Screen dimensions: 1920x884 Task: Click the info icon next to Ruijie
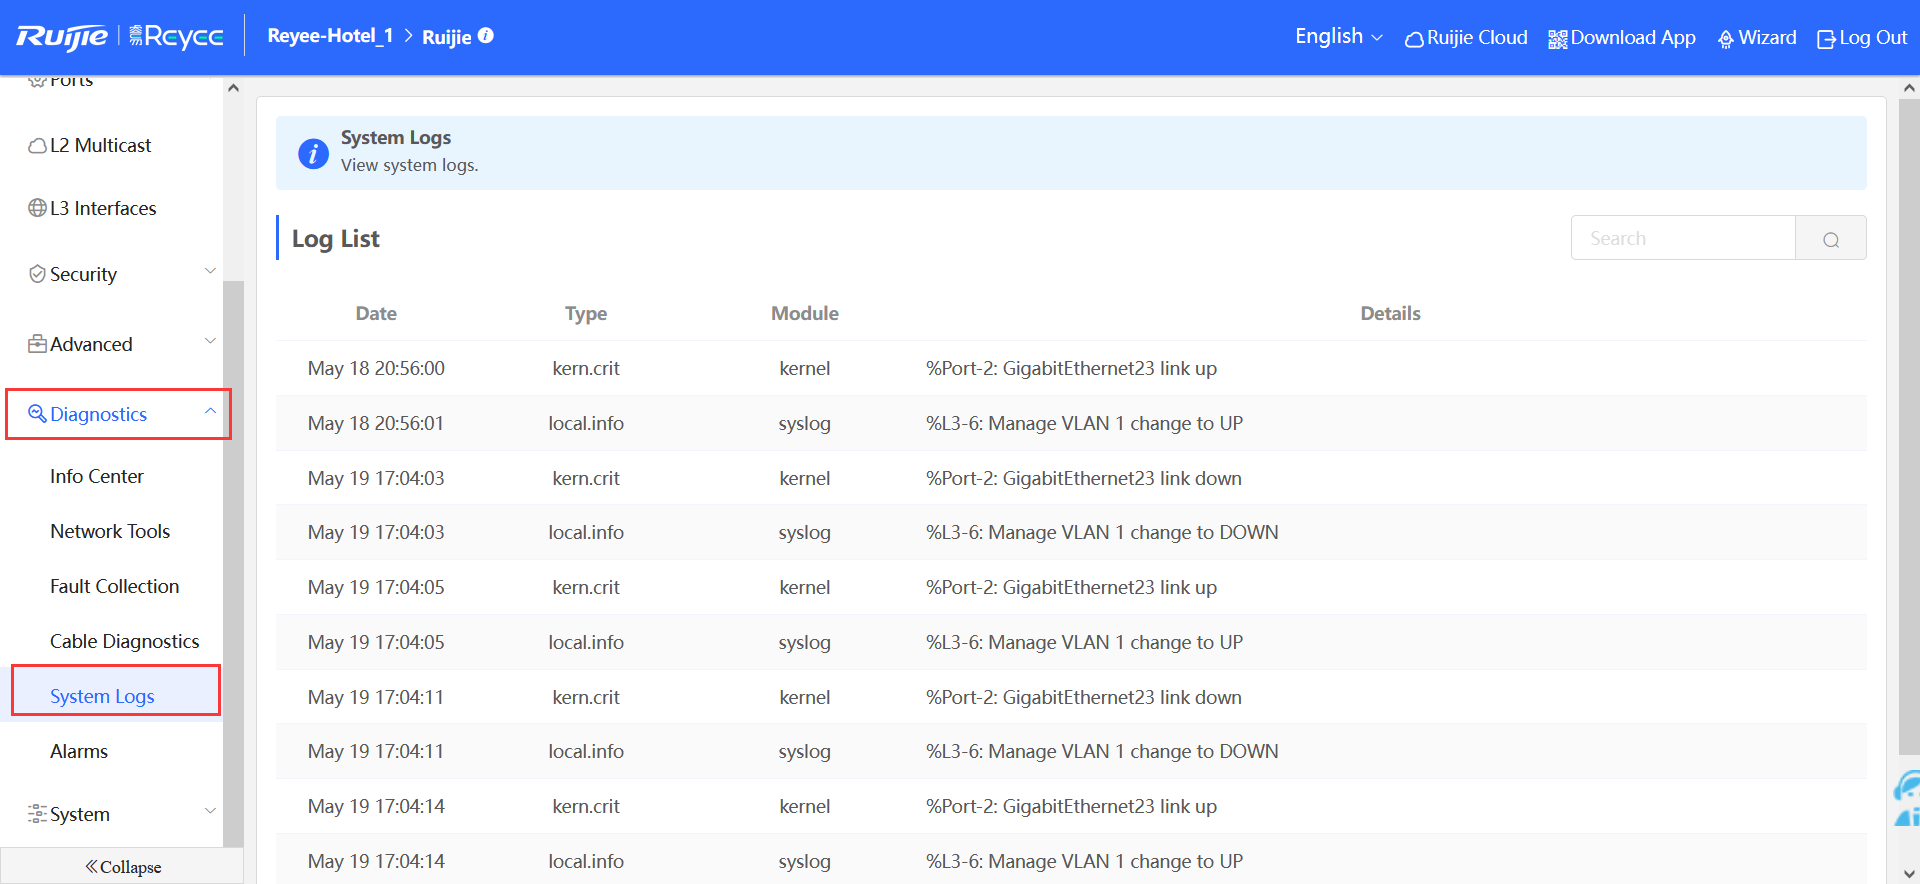coord(486,36)
